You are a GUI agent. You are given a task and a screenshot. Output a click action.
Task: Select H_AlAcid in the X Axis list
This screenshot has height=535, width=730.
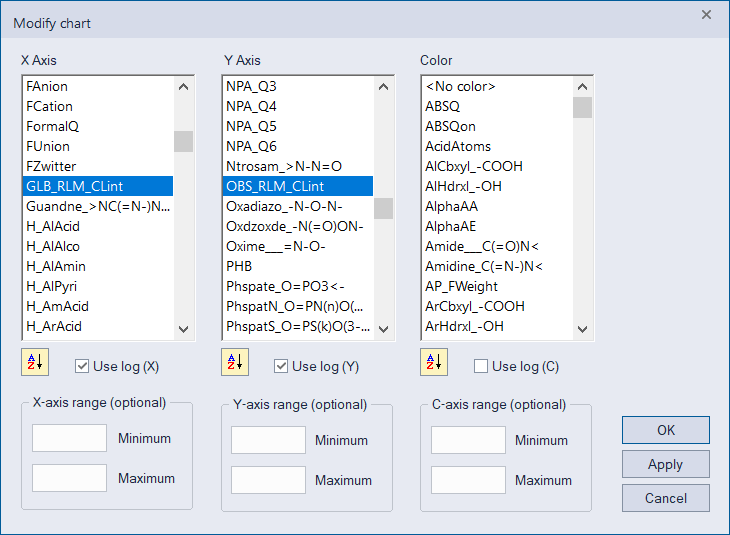click(x=98, y=226)
